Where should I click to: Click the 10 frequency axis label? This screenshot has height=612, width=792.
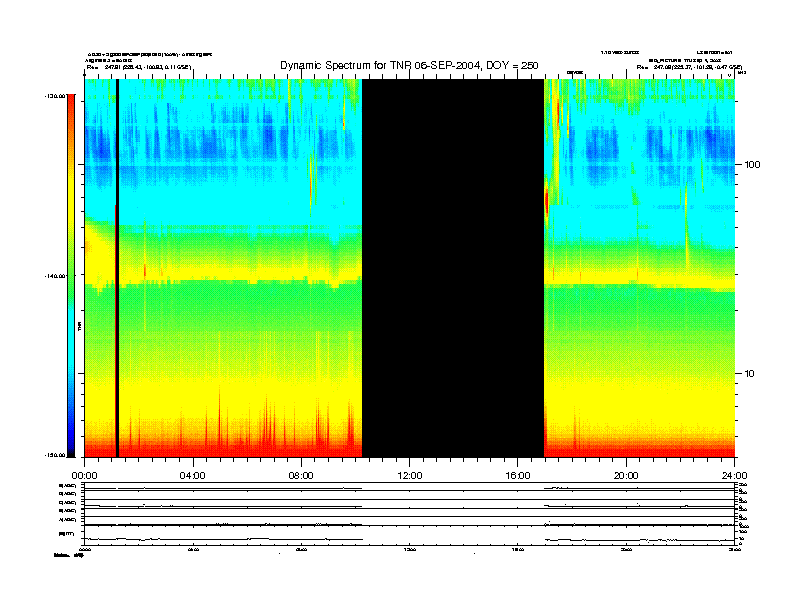750,374
